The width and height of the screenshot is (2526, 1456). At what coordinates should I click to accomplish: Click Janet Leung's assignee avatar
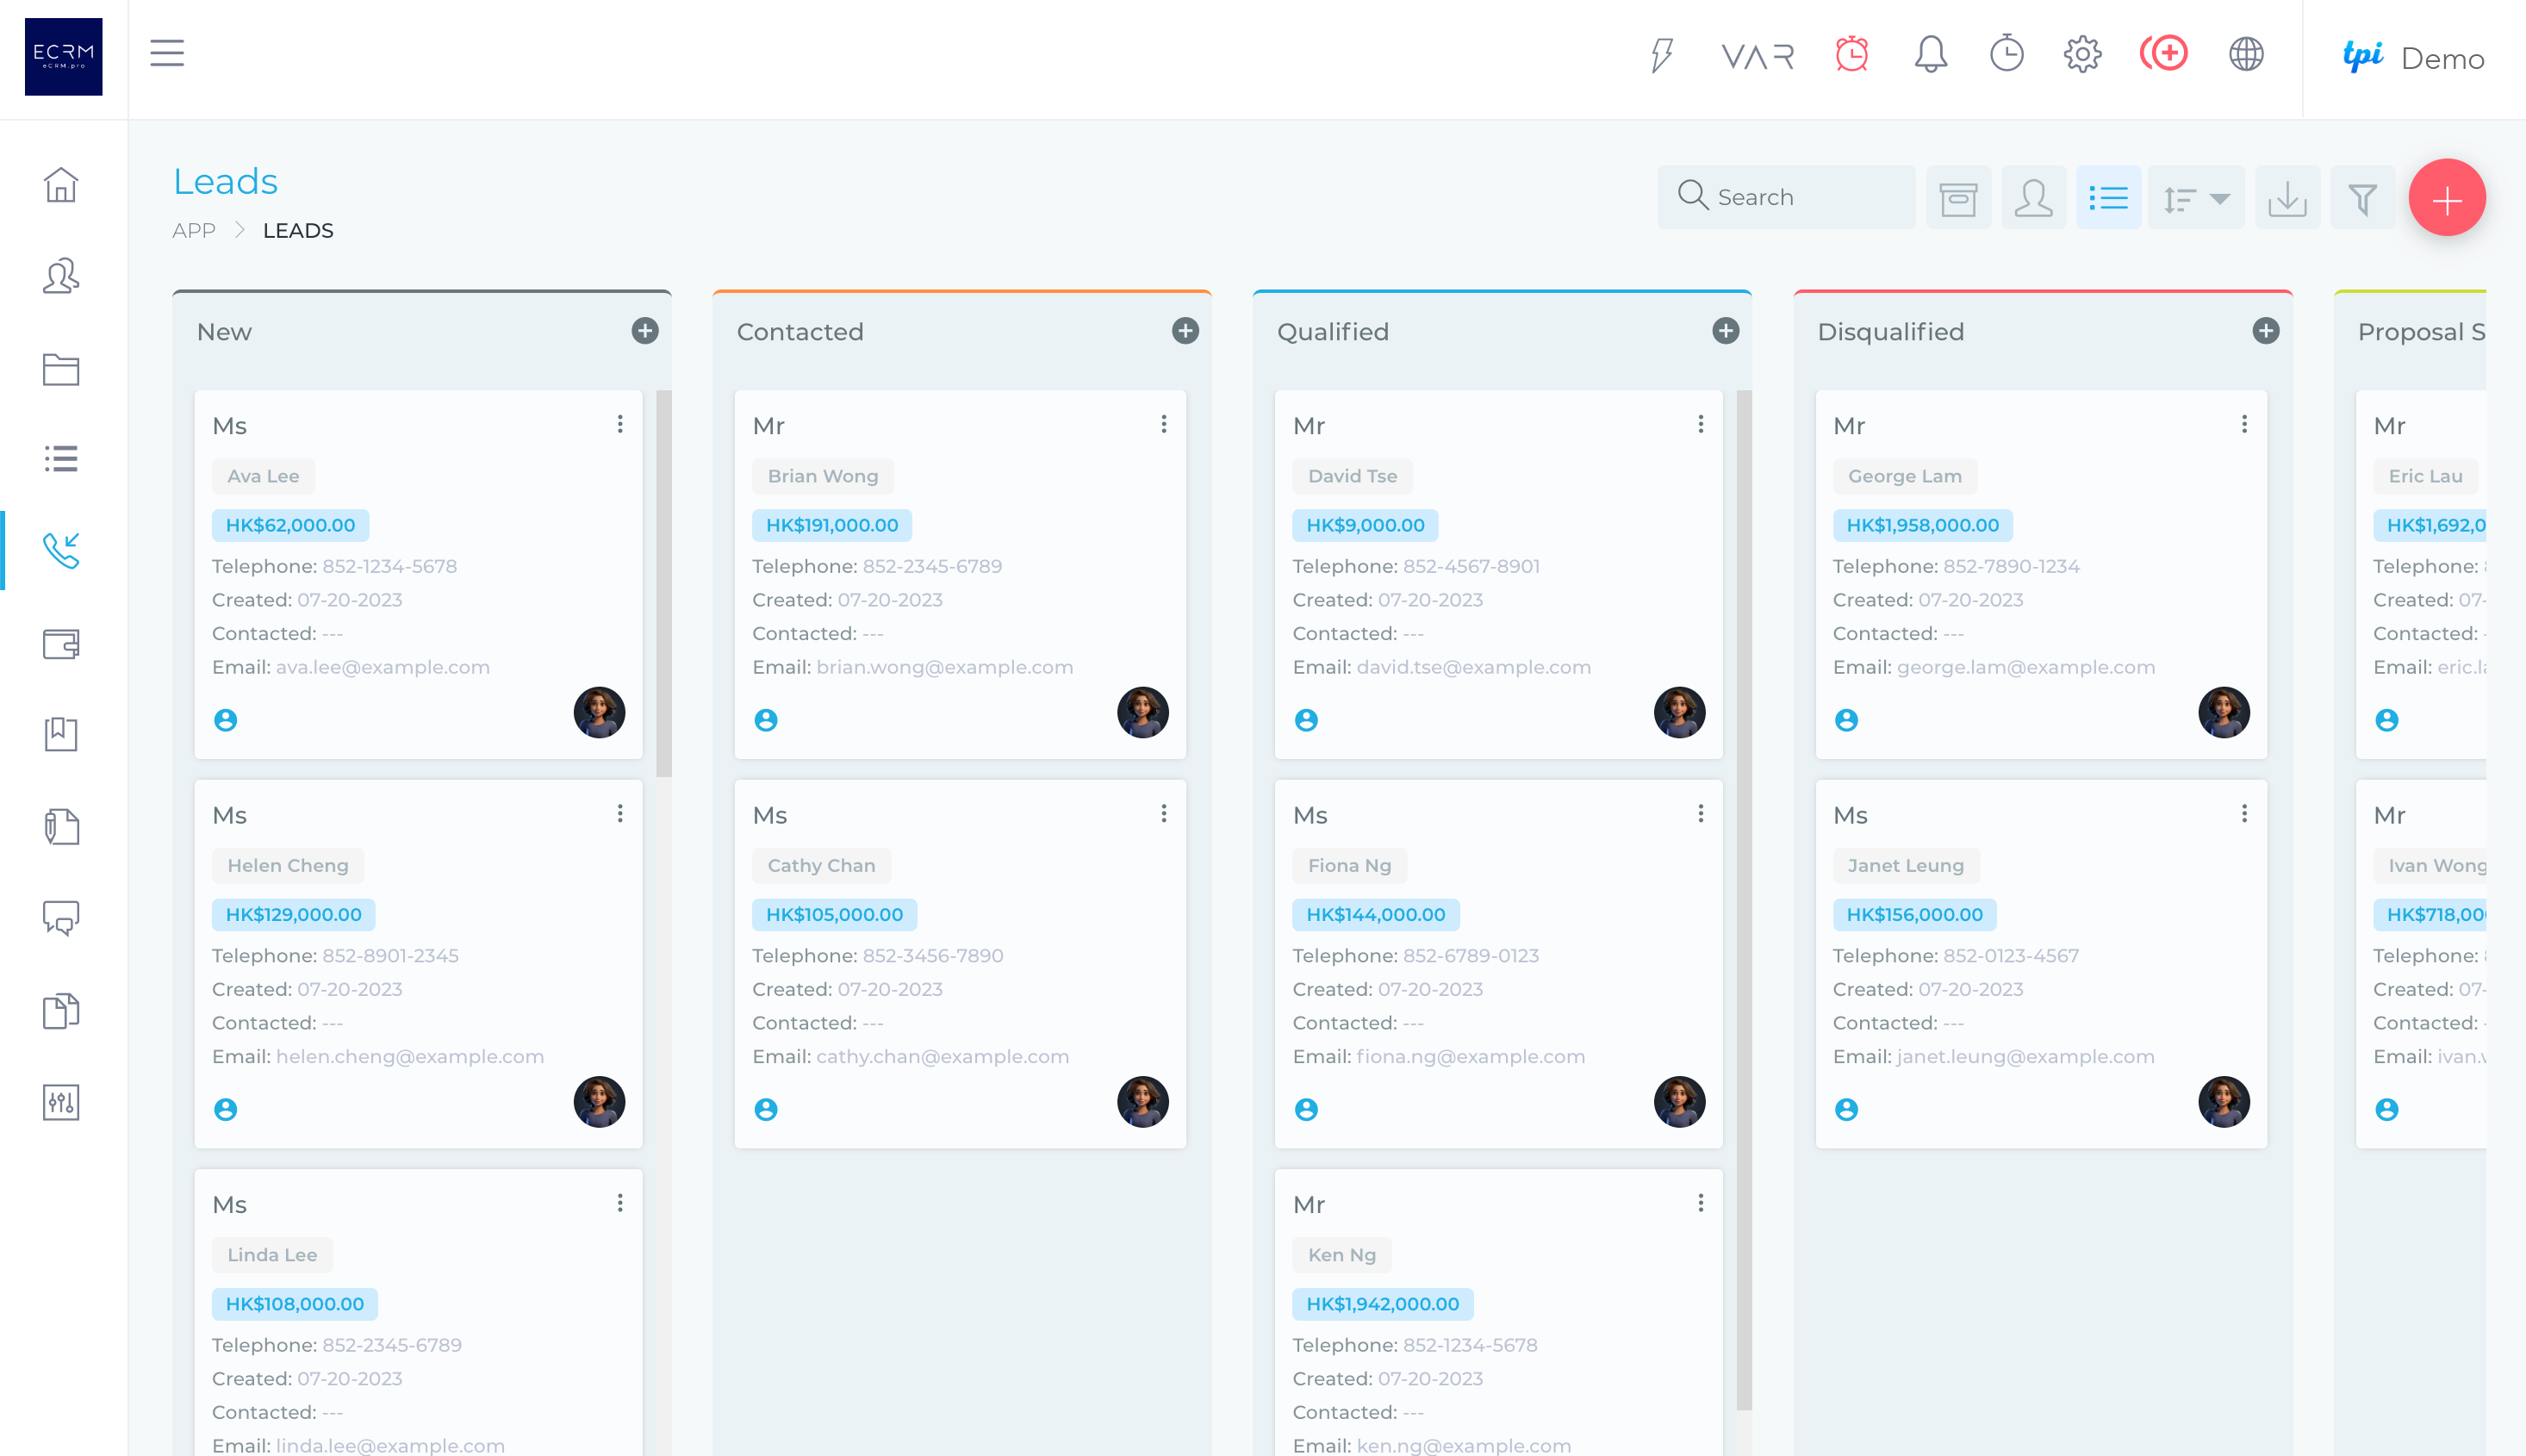pyautogui.click(x=2224, y=1102)
